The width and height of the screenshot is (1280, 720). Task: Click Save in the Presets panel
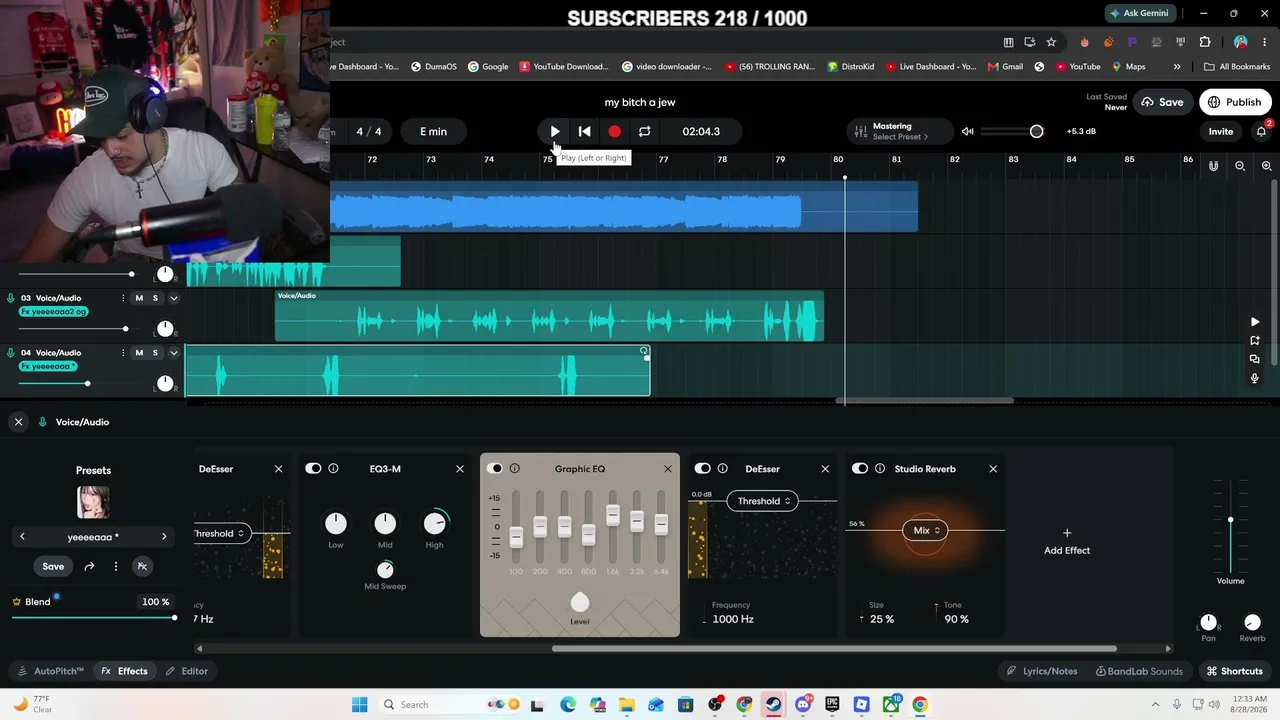tap(53, 566)
